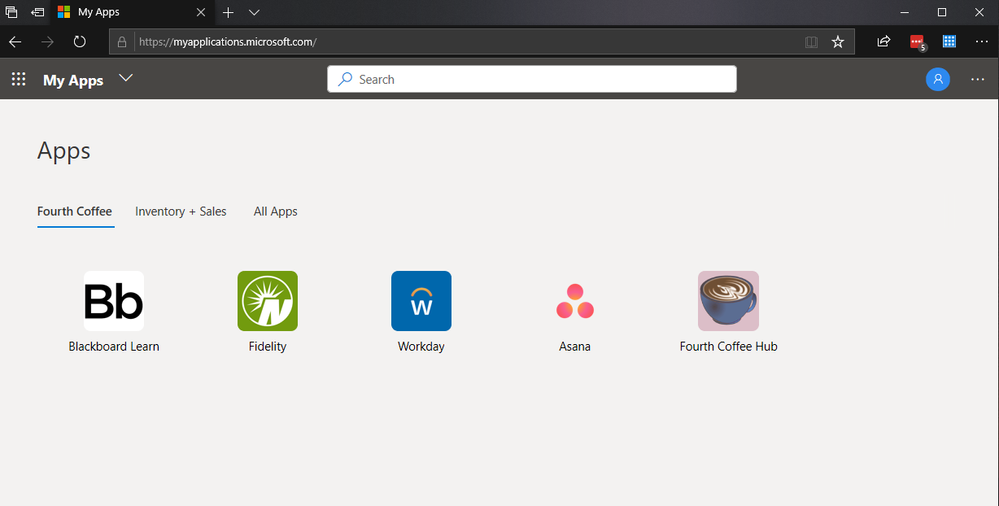This screenshot has width=999, height=506.
Task: Open the Fourth Coffee Hub coffee cup icon
Action: coord(728,301)
